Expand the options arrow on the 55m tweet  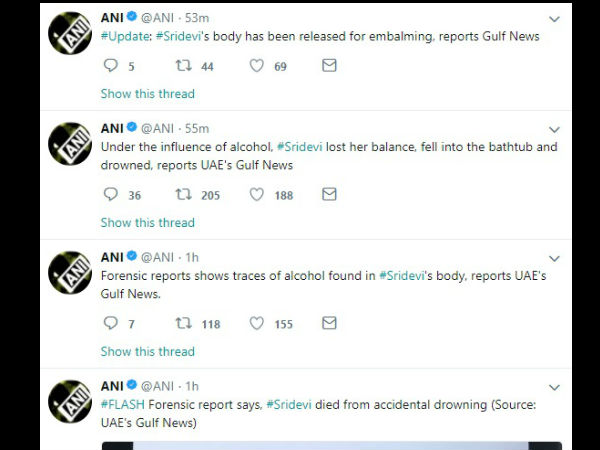coord(555,128)
